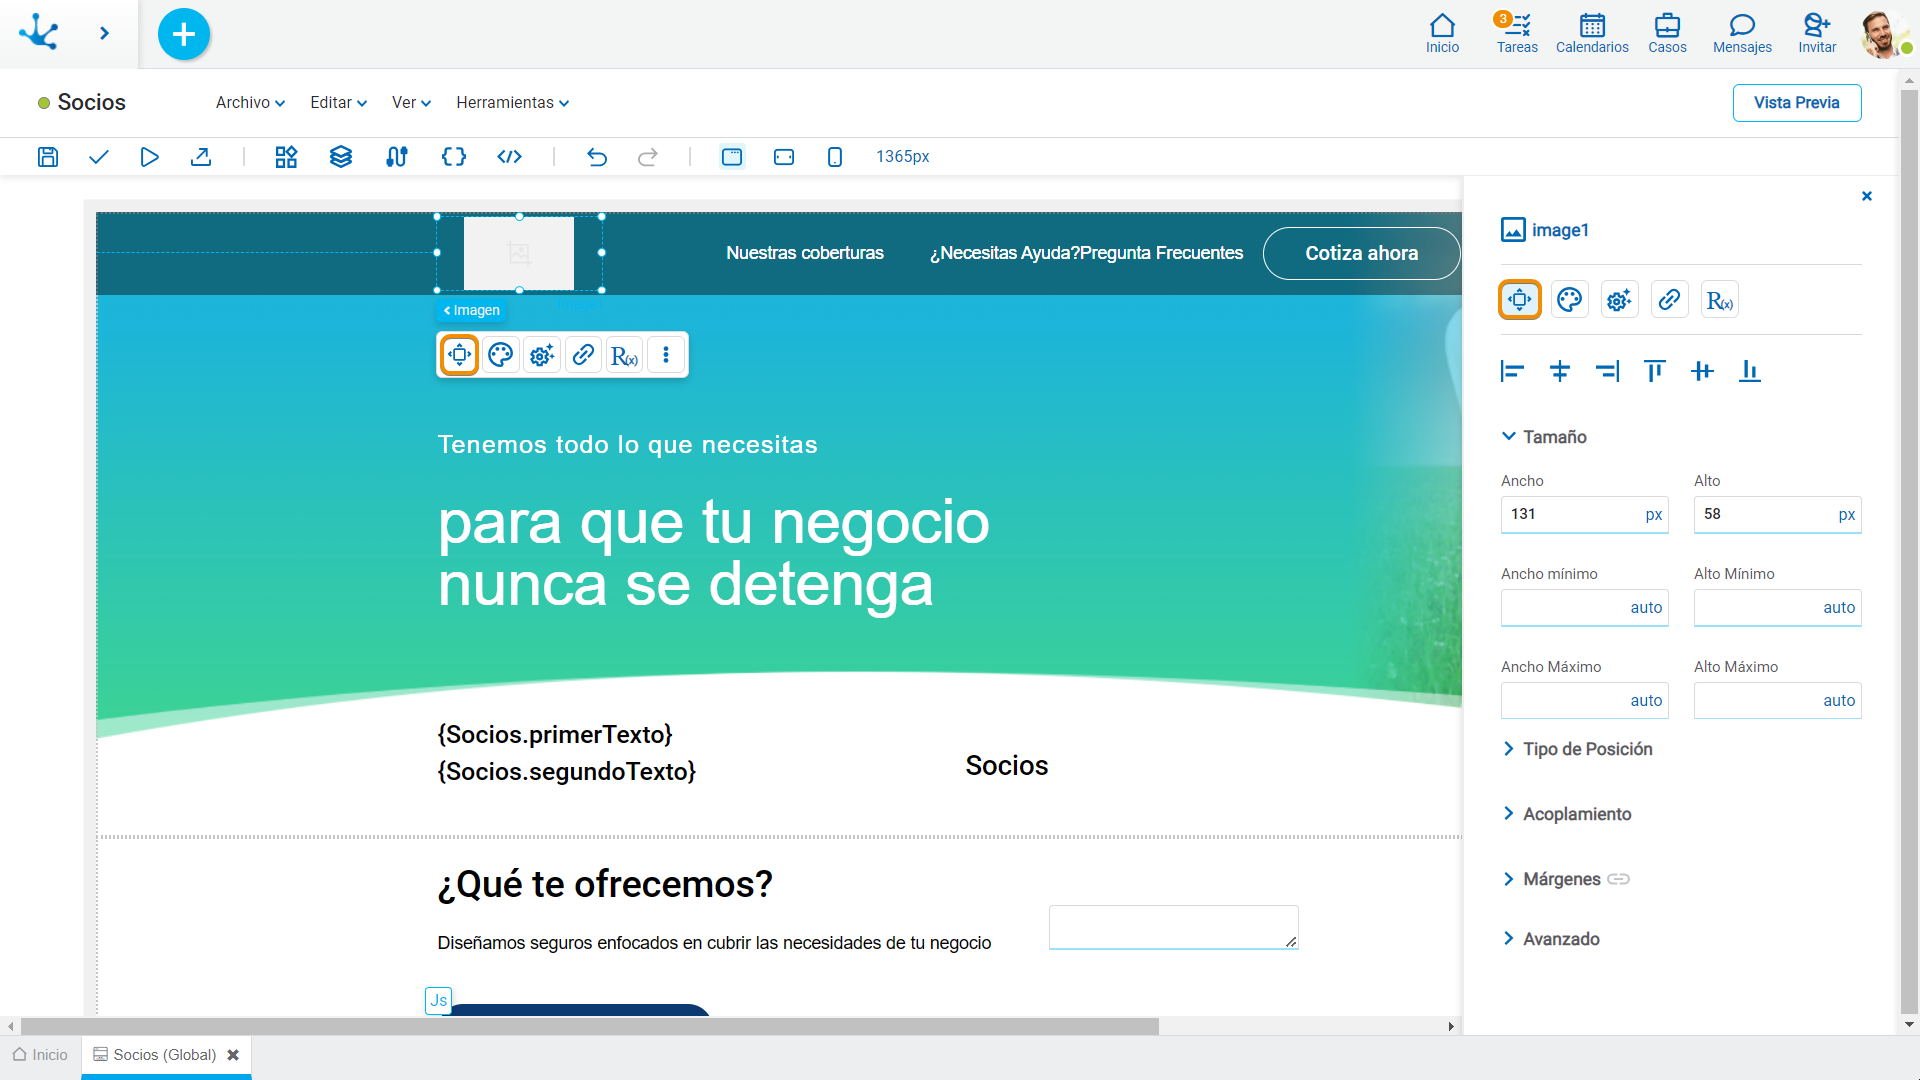Redo the last undone change
Image resolution: width=1920 pixels, height=1080 pixels.
tap(648, 157)
